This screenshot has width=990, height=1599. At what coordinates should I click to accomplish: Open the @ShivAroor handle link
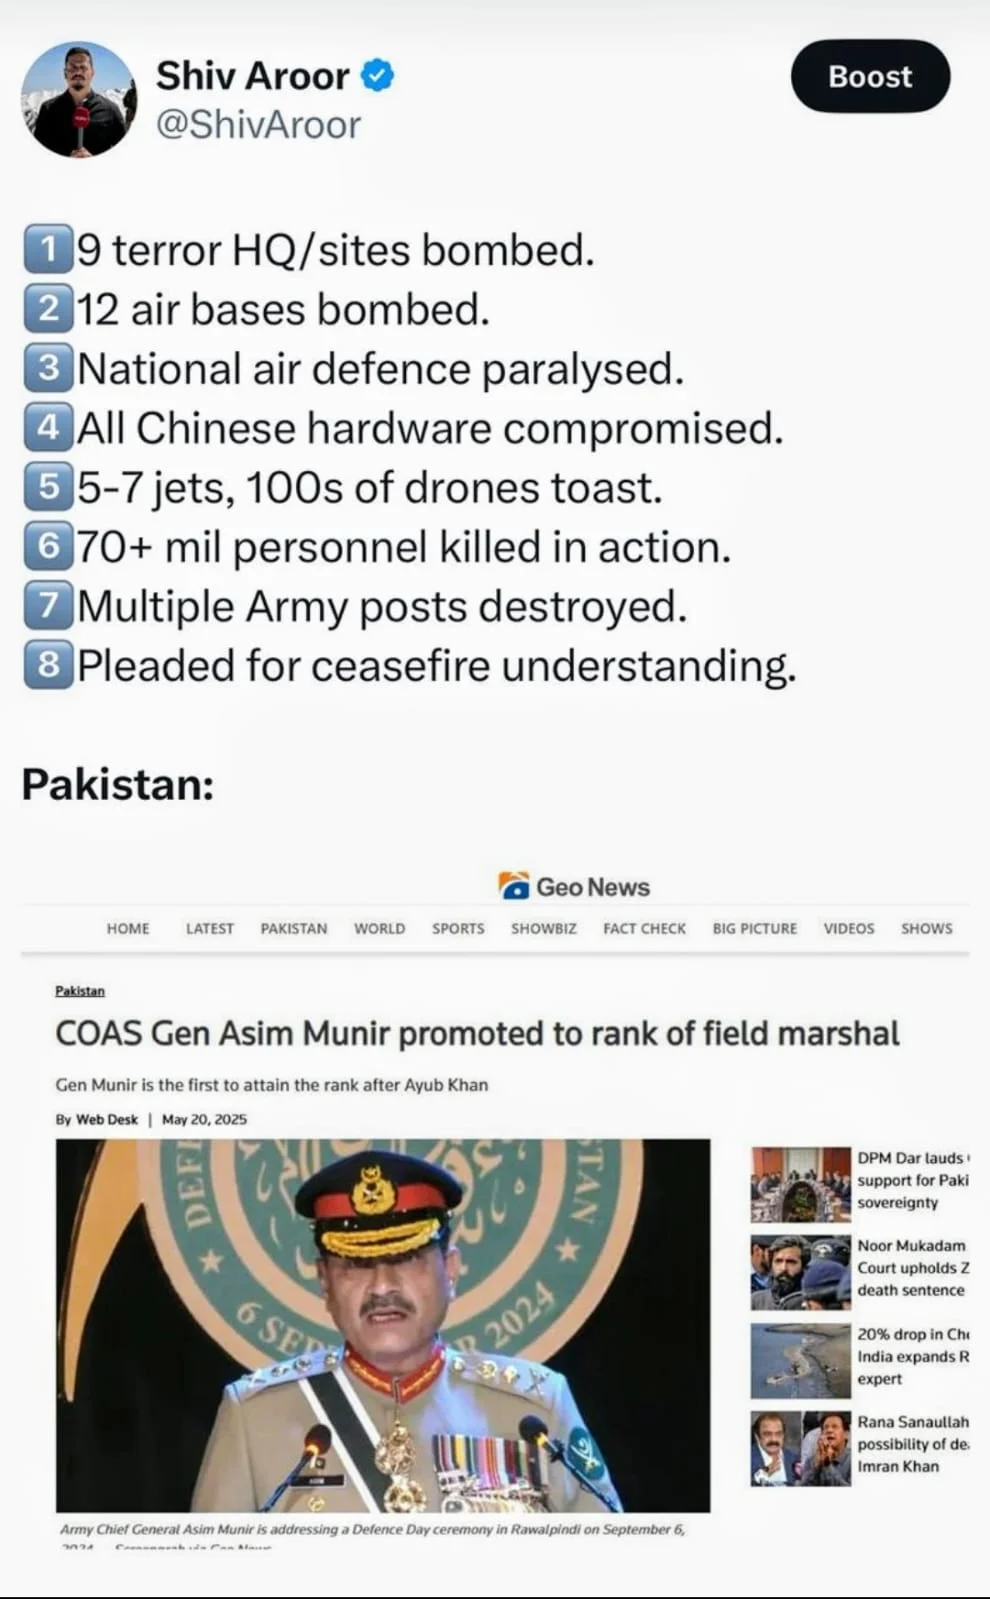pyautogui.click(x=258, y=125)
